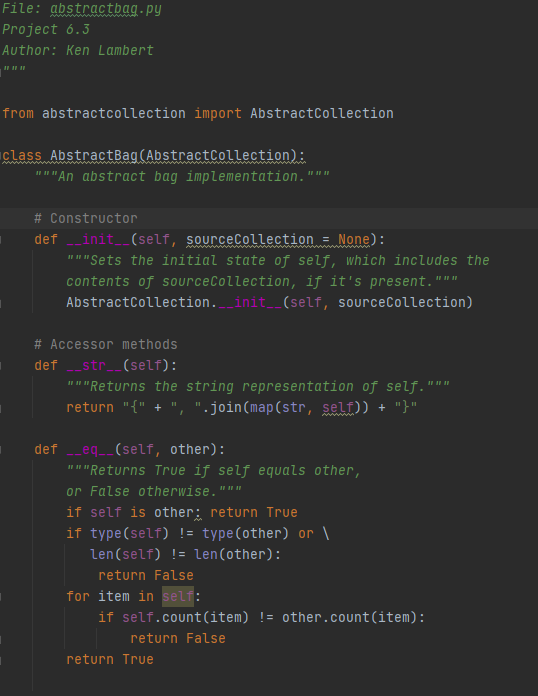Click the "abstractbag.py" file name in the header docstring
The image size is (538, 696).
point(106,9)
